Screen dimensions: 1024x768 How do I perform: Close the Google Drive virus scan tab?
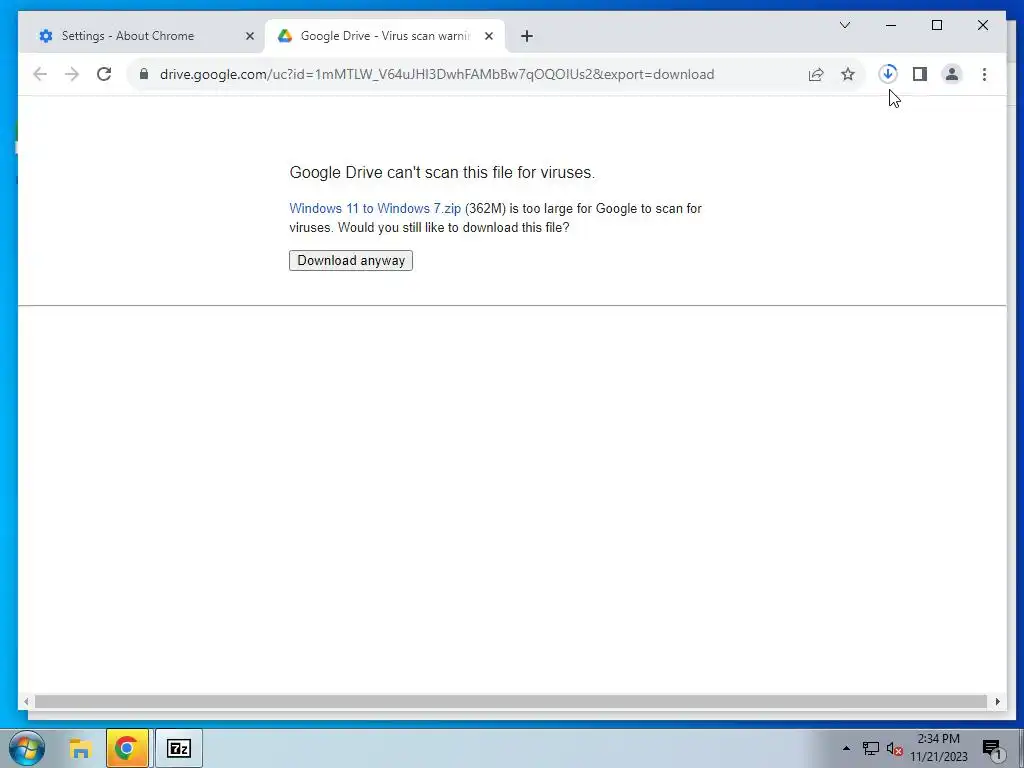pos(488,36)
